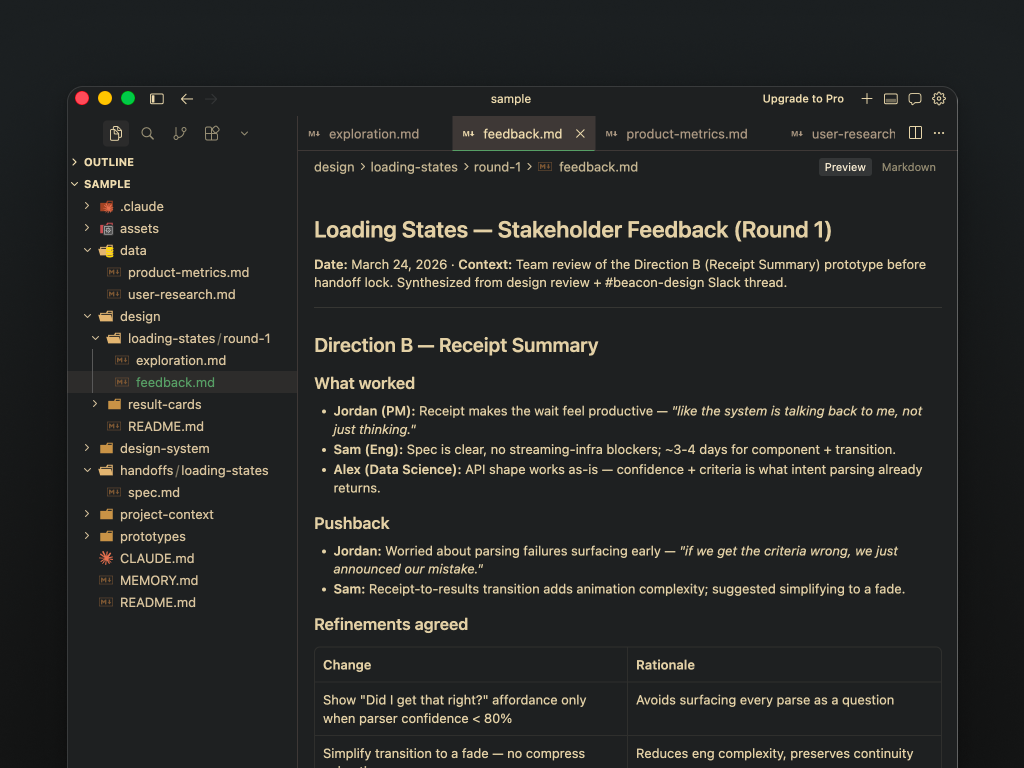Open MEMORY.md in the file tree

coord(183,581)
